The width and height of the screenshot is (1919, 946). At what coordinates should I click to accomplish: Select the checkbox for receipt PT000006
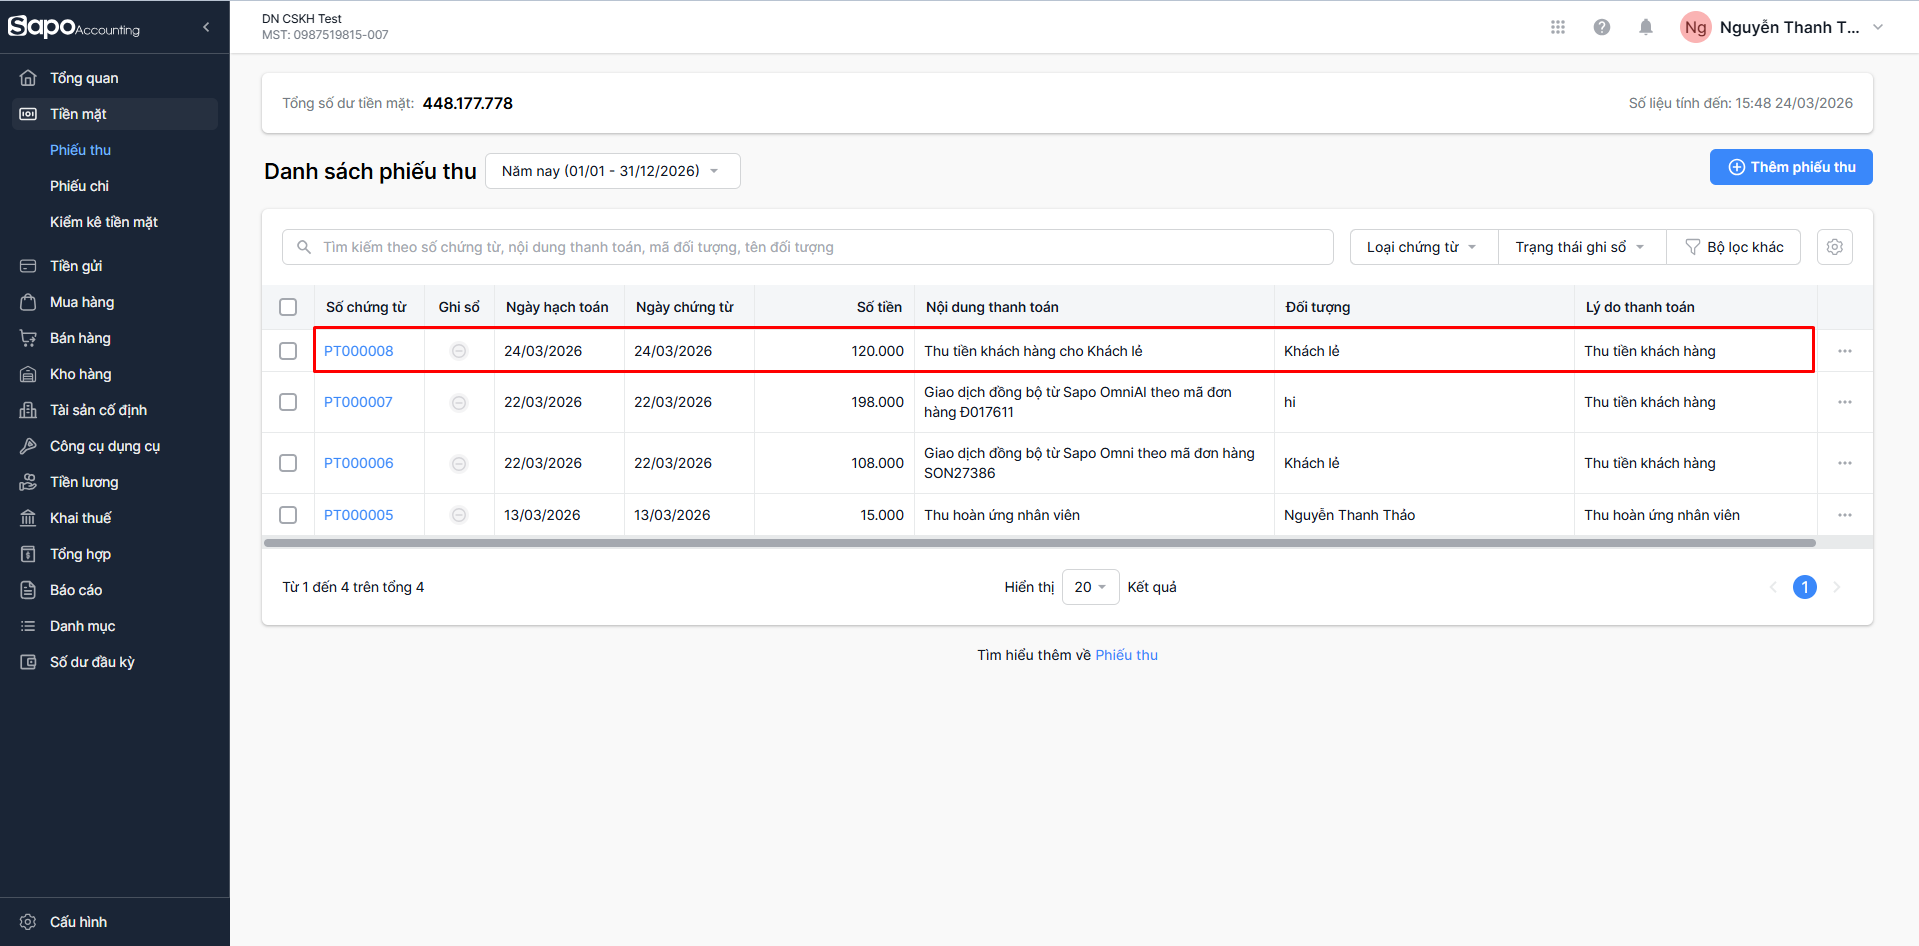tap(288, 463)
